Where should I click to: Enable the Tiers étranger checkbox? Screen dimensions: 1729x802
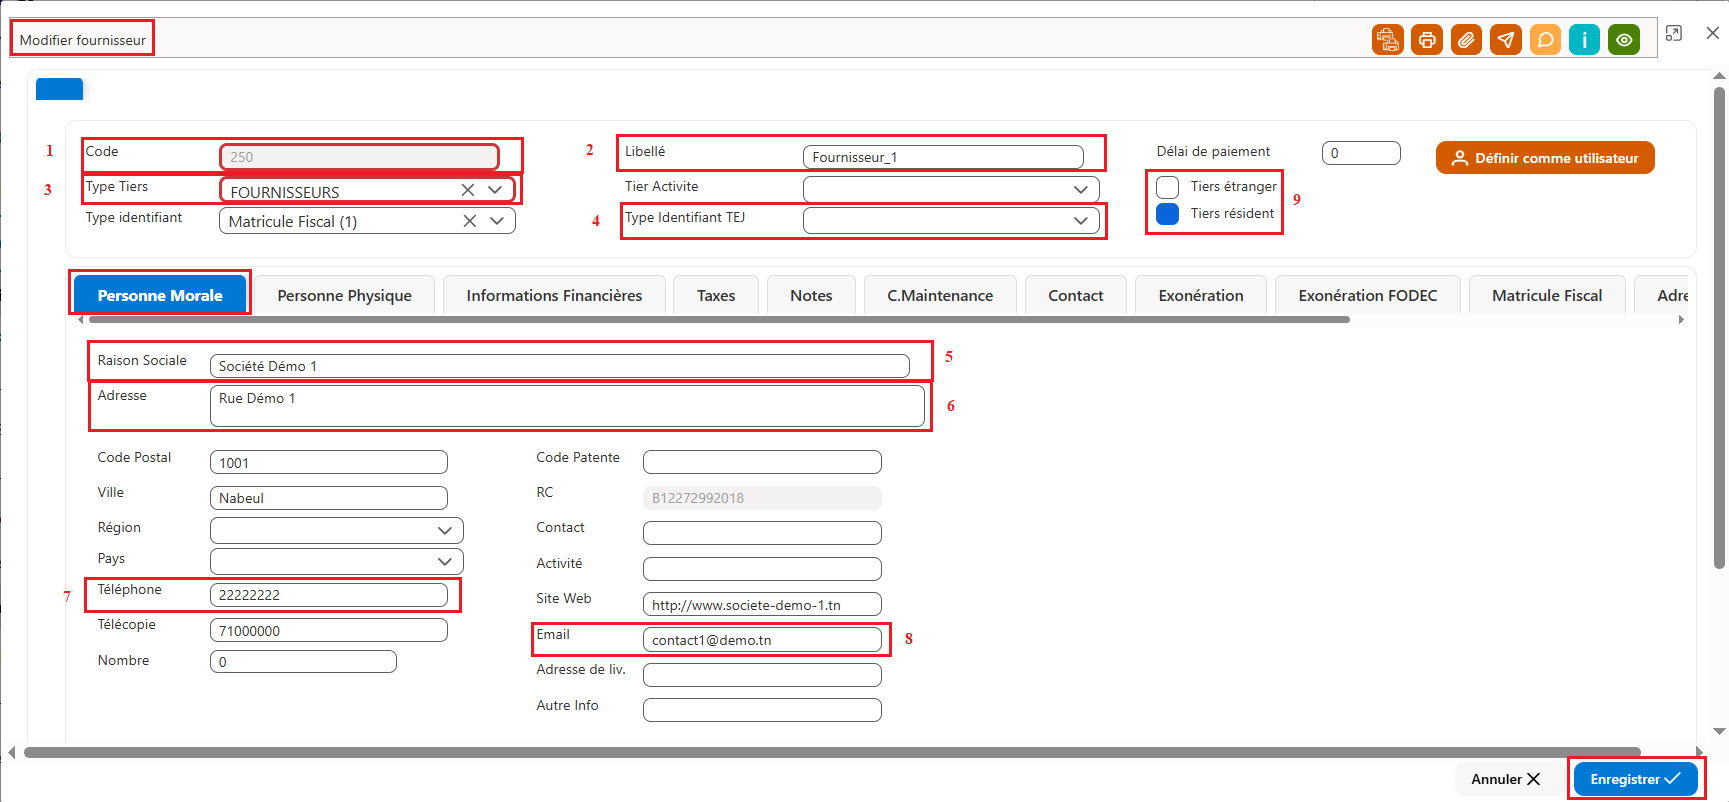[1167, 187]
